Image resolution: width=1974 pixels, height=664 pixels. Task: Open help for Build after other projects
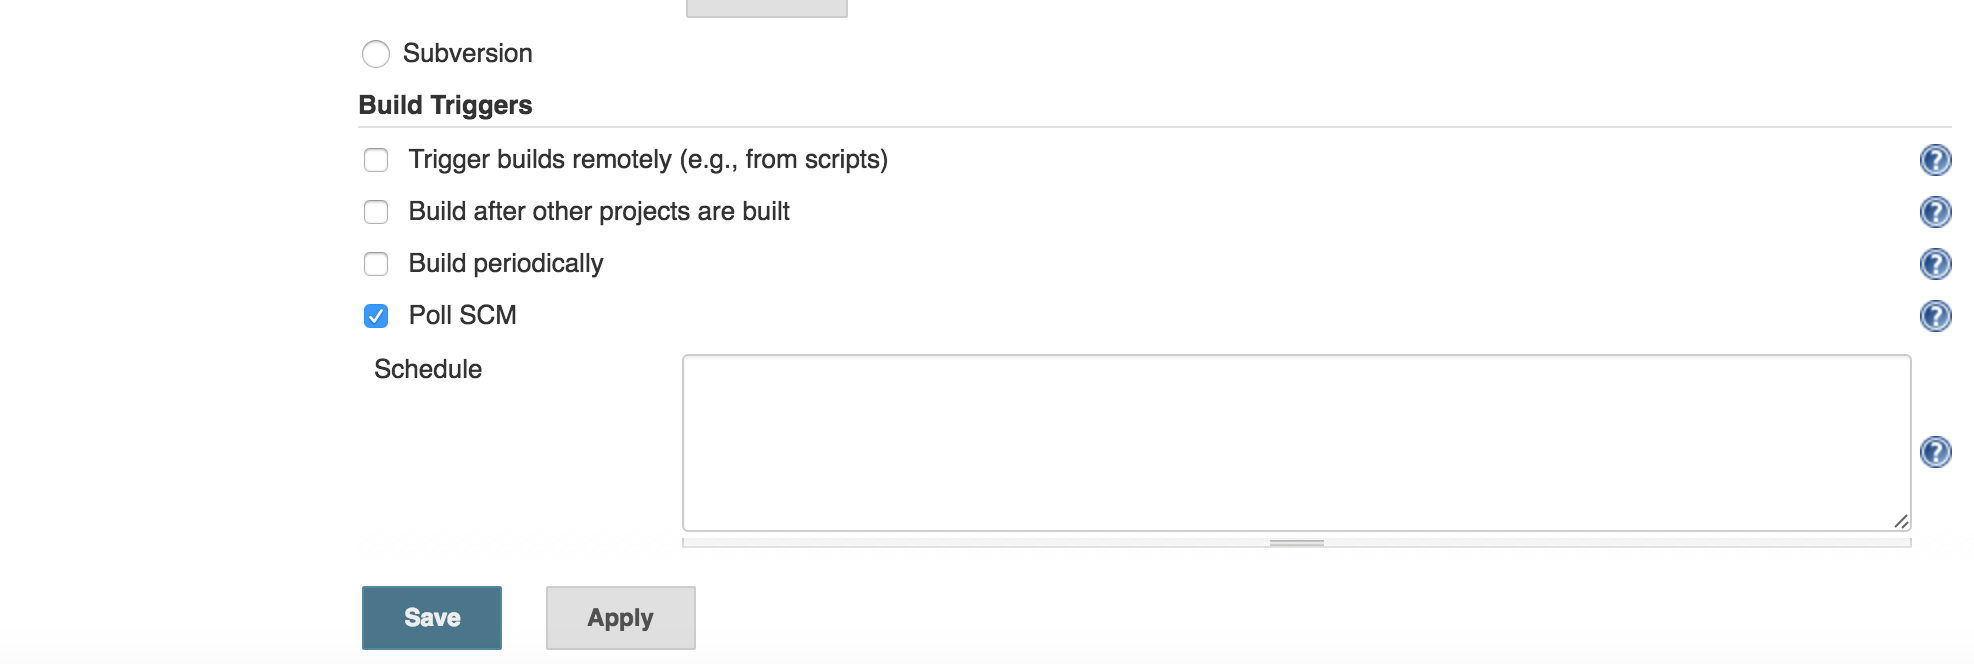pyautogui.click(x=1936, y=212)
